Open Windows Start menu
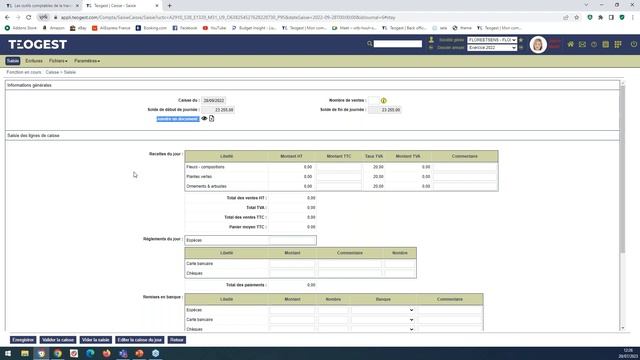Image resolution: width=640 pixels, height=360 pixels. pos(8,353)
